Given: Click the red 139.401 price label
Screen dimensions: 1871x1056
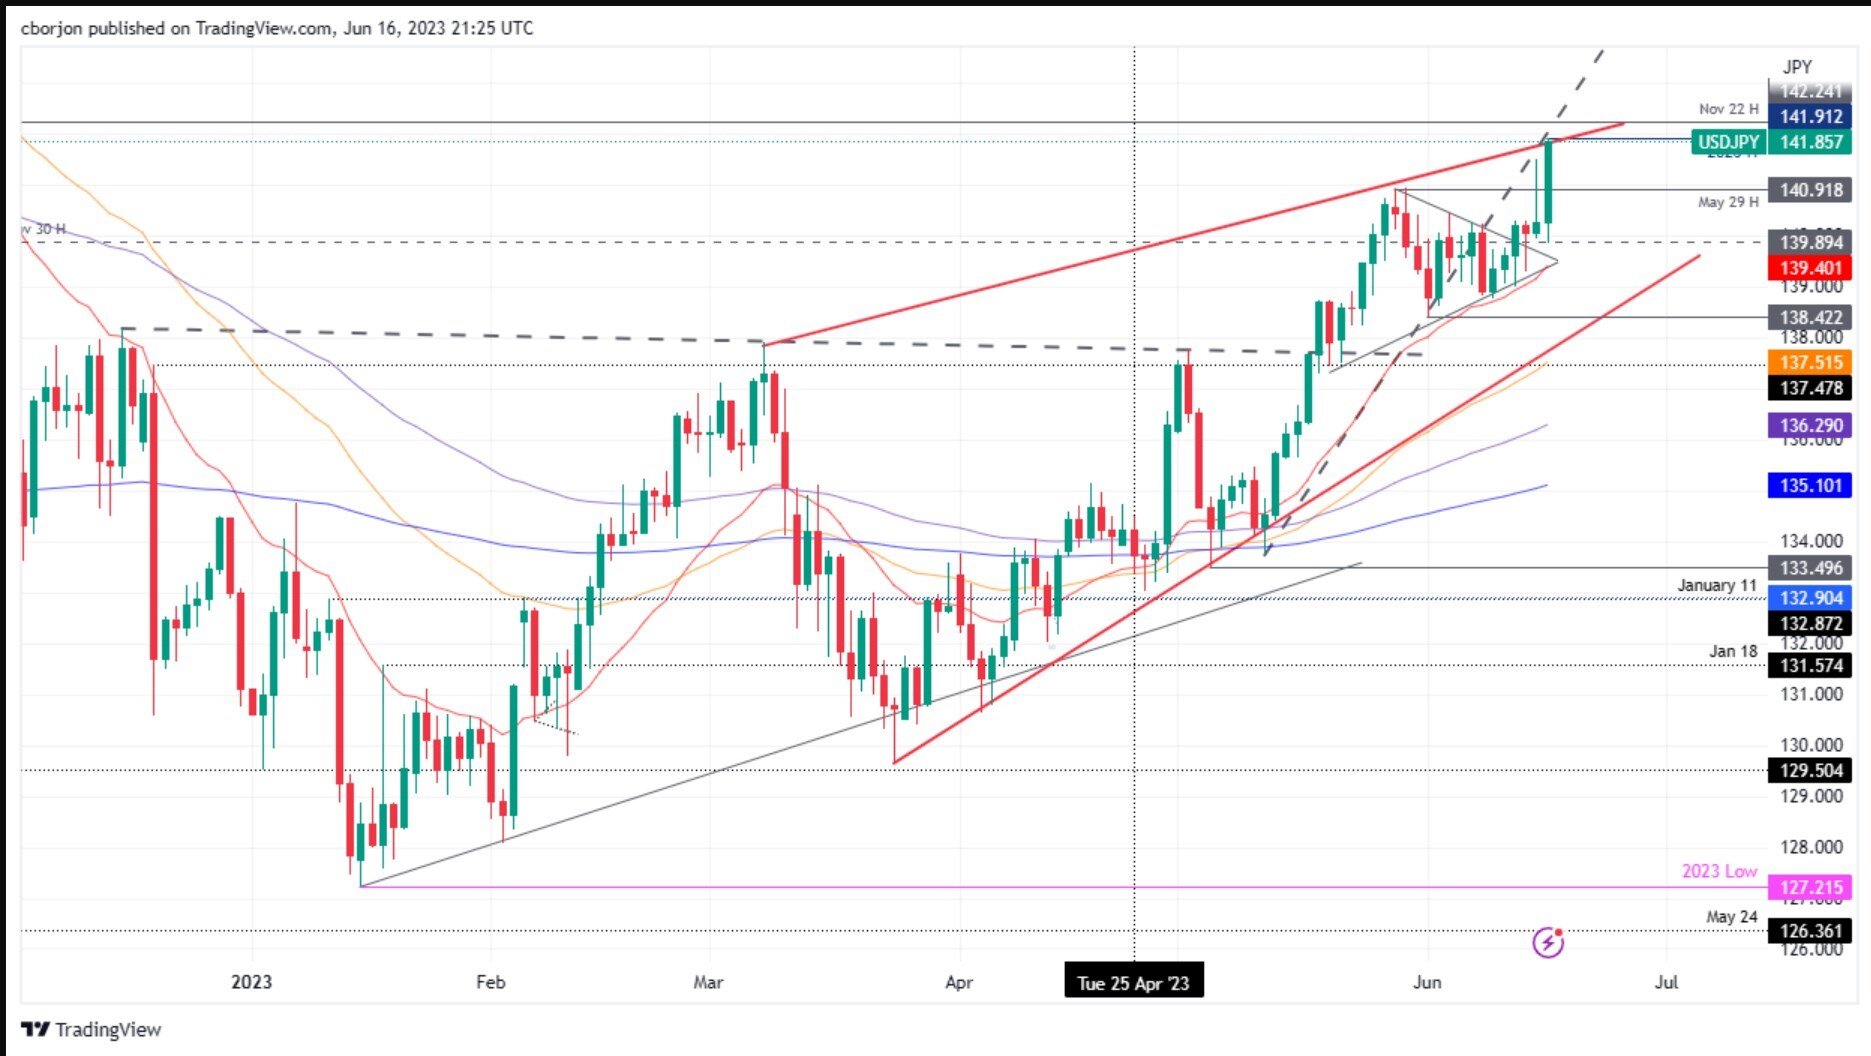Looking at the screenshot, I should pyautogui.click(x=1810, y=268).
